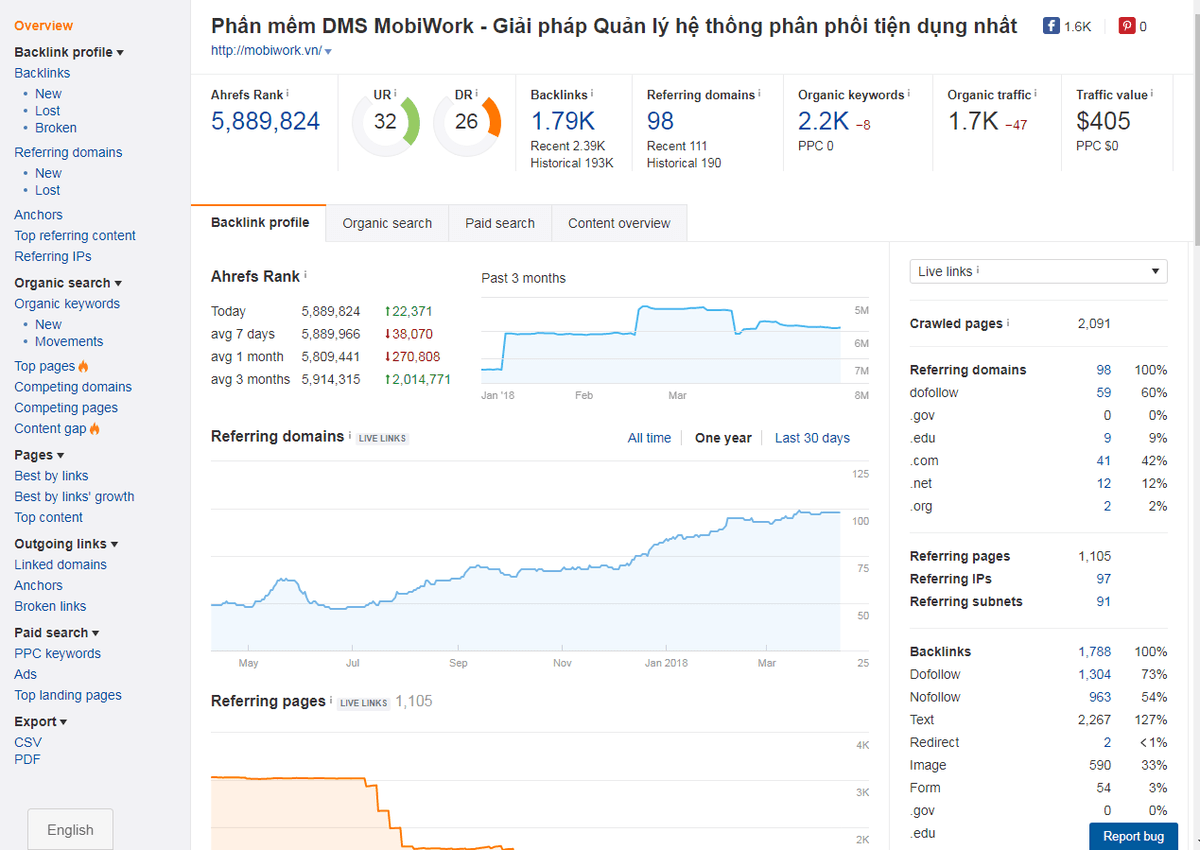Export the report as PDF
The width and height of the screenshot is (1200, 850).
pos(27,759)
